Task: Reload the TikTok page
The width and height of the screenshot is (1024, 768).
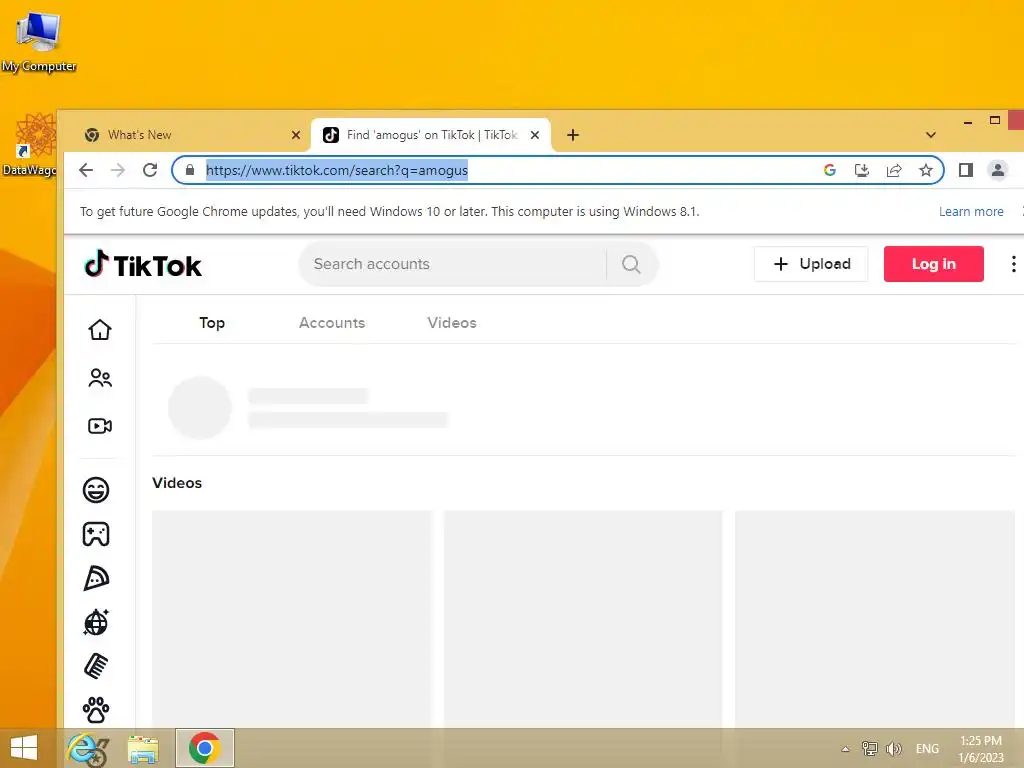Action: (150, 170)
